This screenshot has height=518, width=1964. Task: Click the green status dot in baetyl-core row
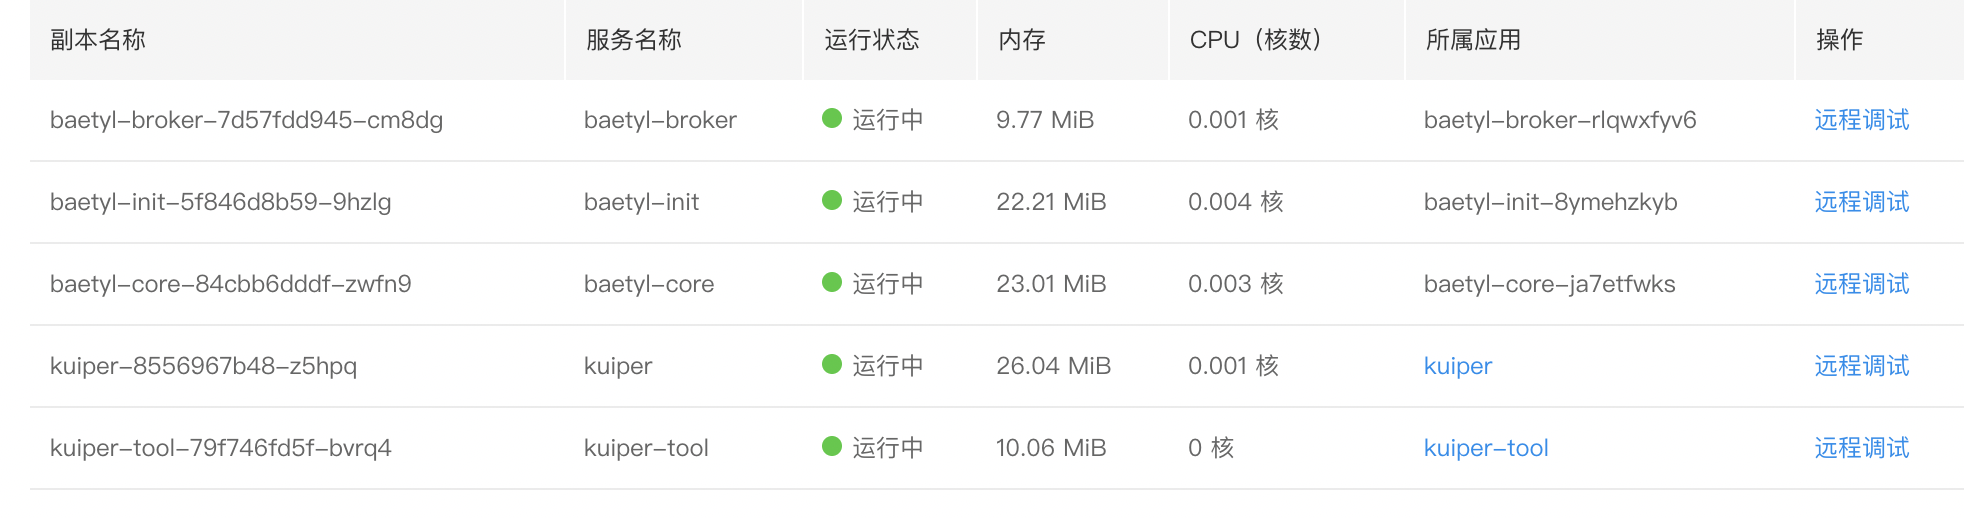point(832,282)
